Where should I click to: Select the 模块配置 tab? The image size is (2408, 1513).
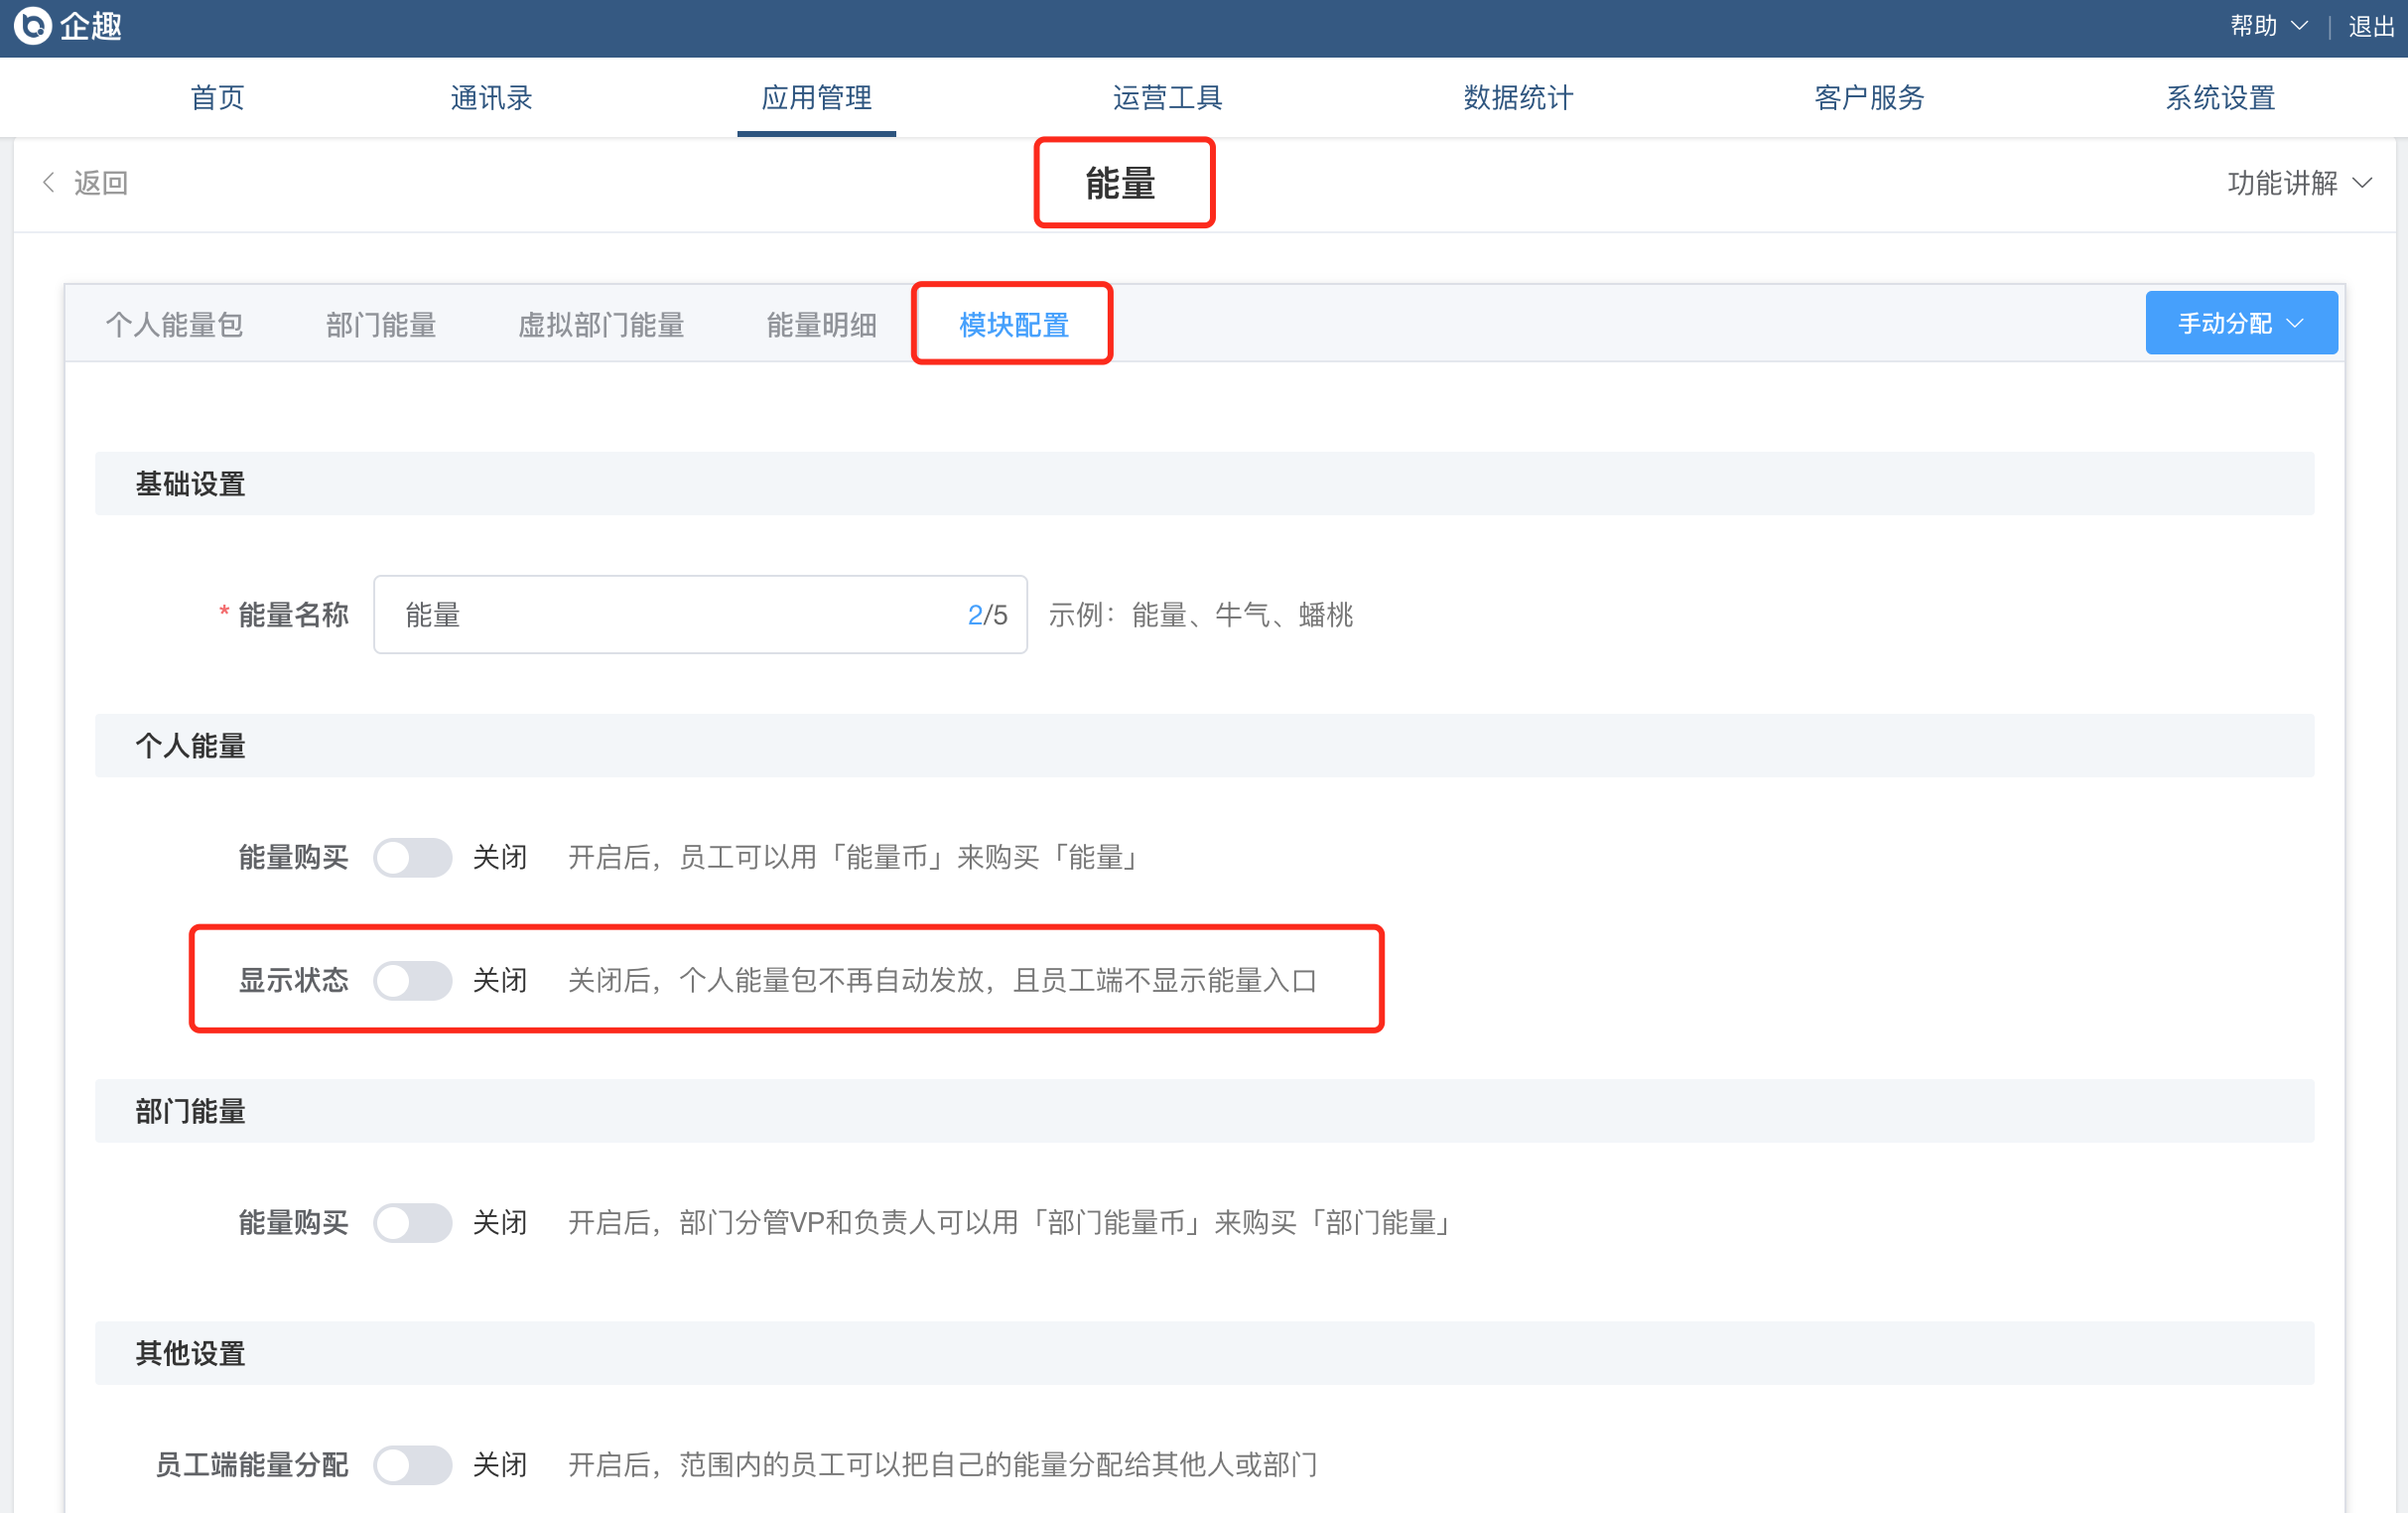point(1013,325)
